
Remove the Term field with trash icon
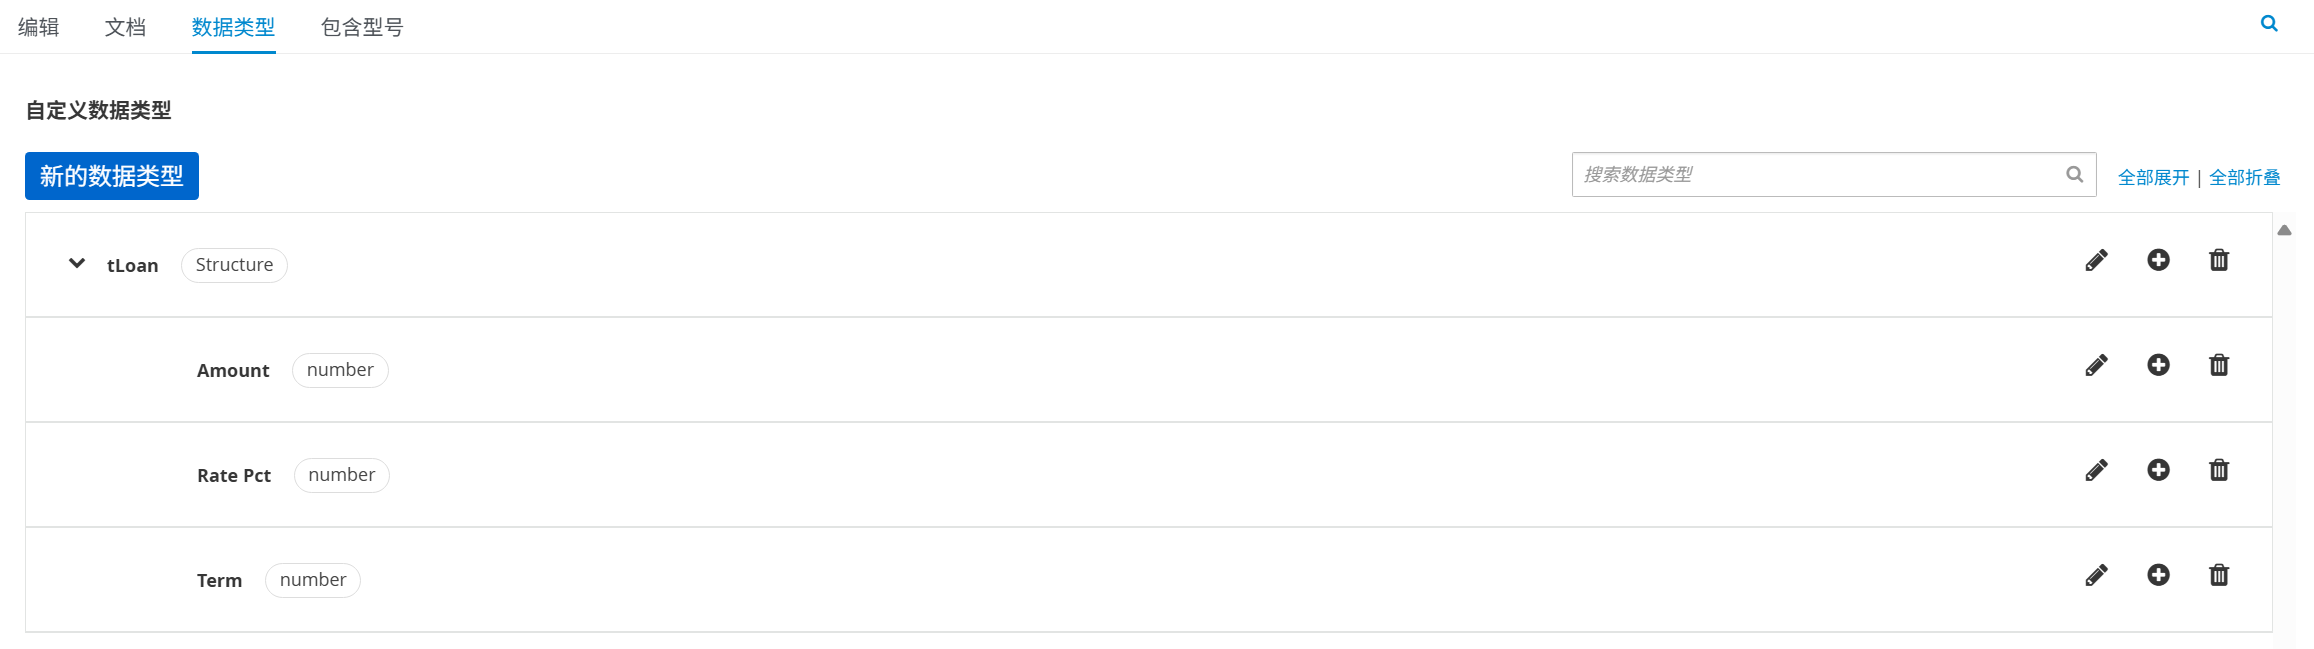point(2219,575)
